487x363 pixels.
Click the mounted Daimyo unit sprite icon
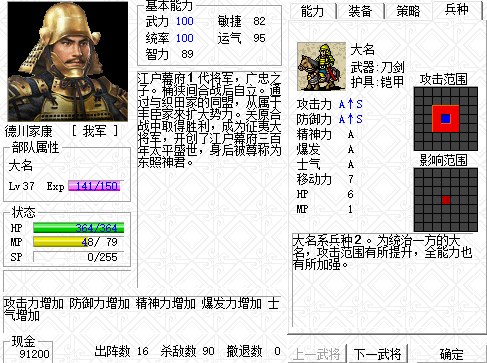point(321,67)
